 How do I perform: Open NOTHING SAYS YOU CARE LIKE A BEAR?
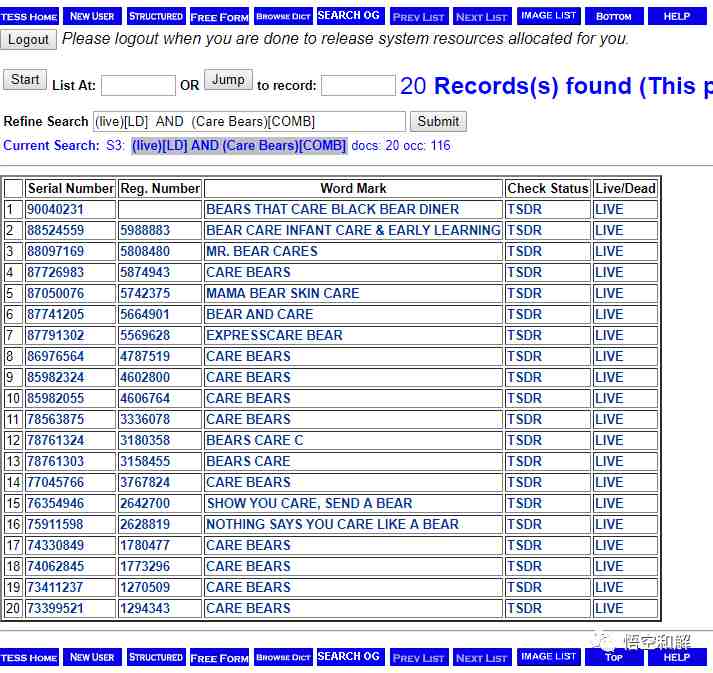tap(332, 524)
